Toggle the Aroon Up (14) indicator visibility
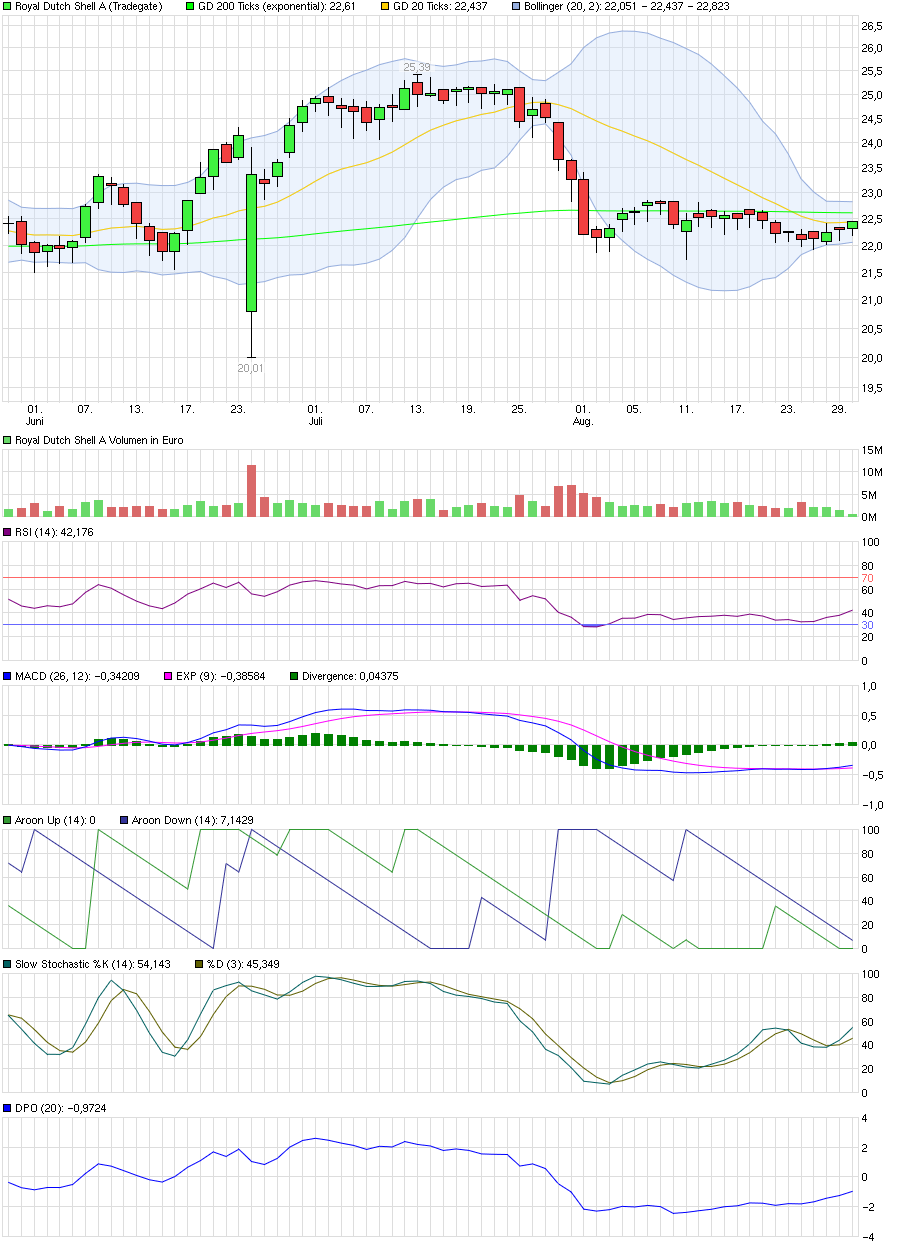The height and width of the screenshot is (1246, 900). [7, 820]
